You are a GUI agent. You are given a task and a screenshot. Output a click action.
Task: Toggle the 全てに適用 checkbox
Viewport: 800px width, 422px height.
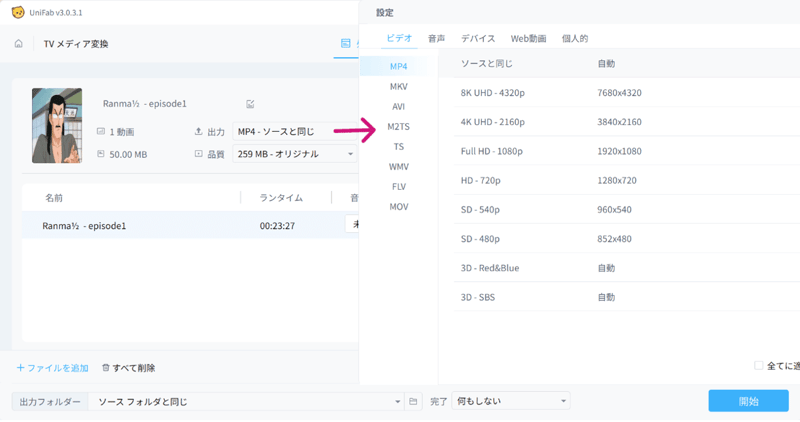(x=759, y=365)
